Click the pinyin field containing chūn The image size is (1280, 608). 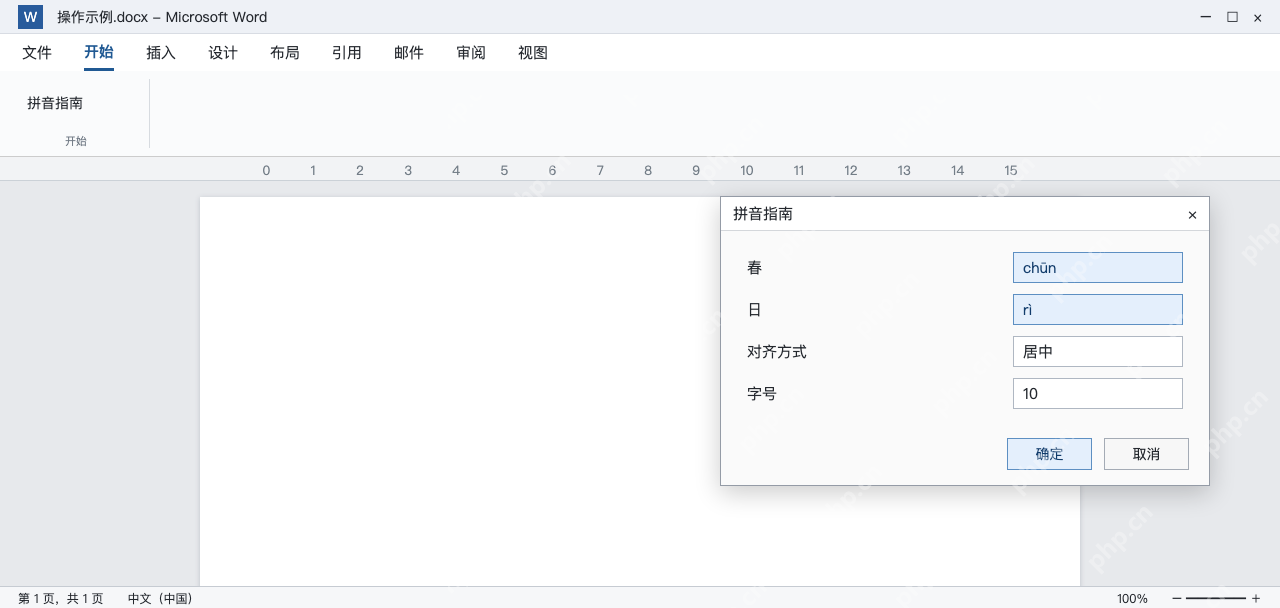pos(1098,268)
